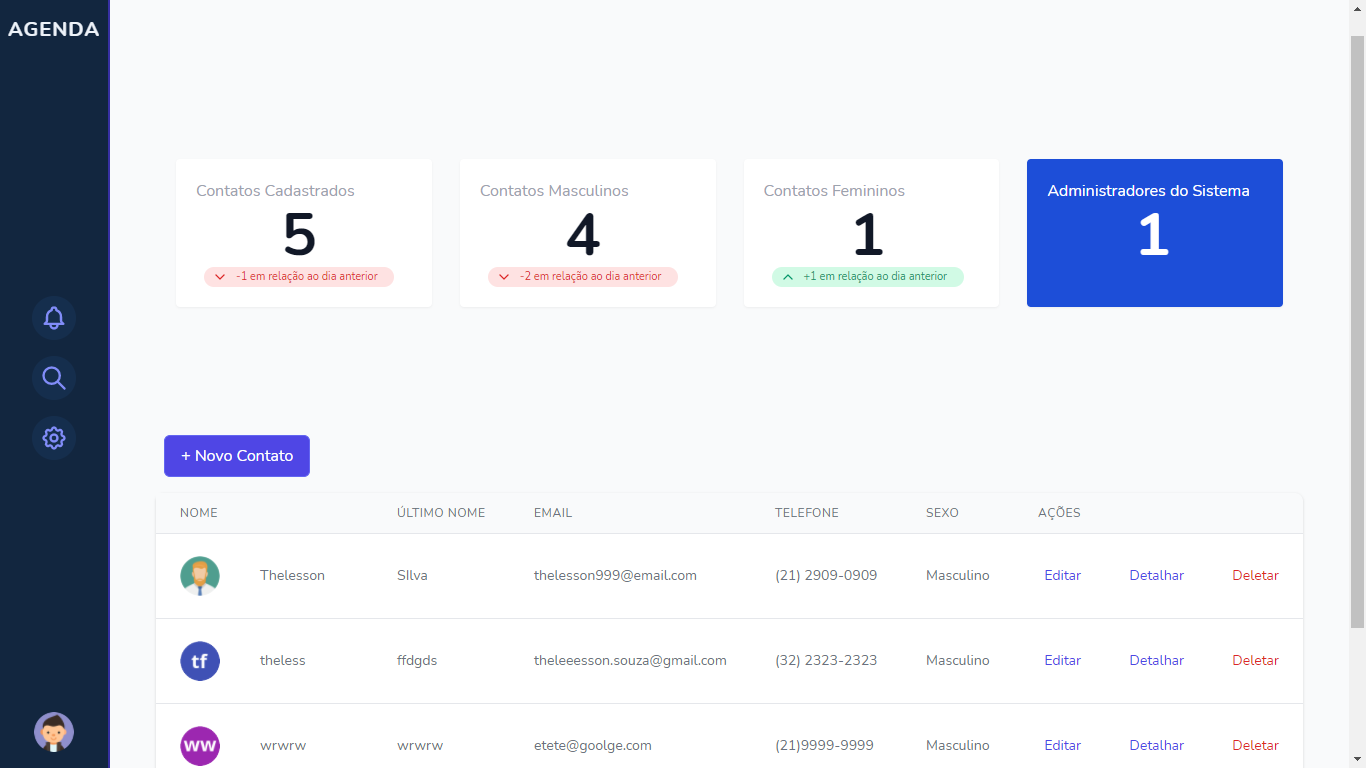
Task: Click the 'tf' avatar circle
Action: coord(200,661)
